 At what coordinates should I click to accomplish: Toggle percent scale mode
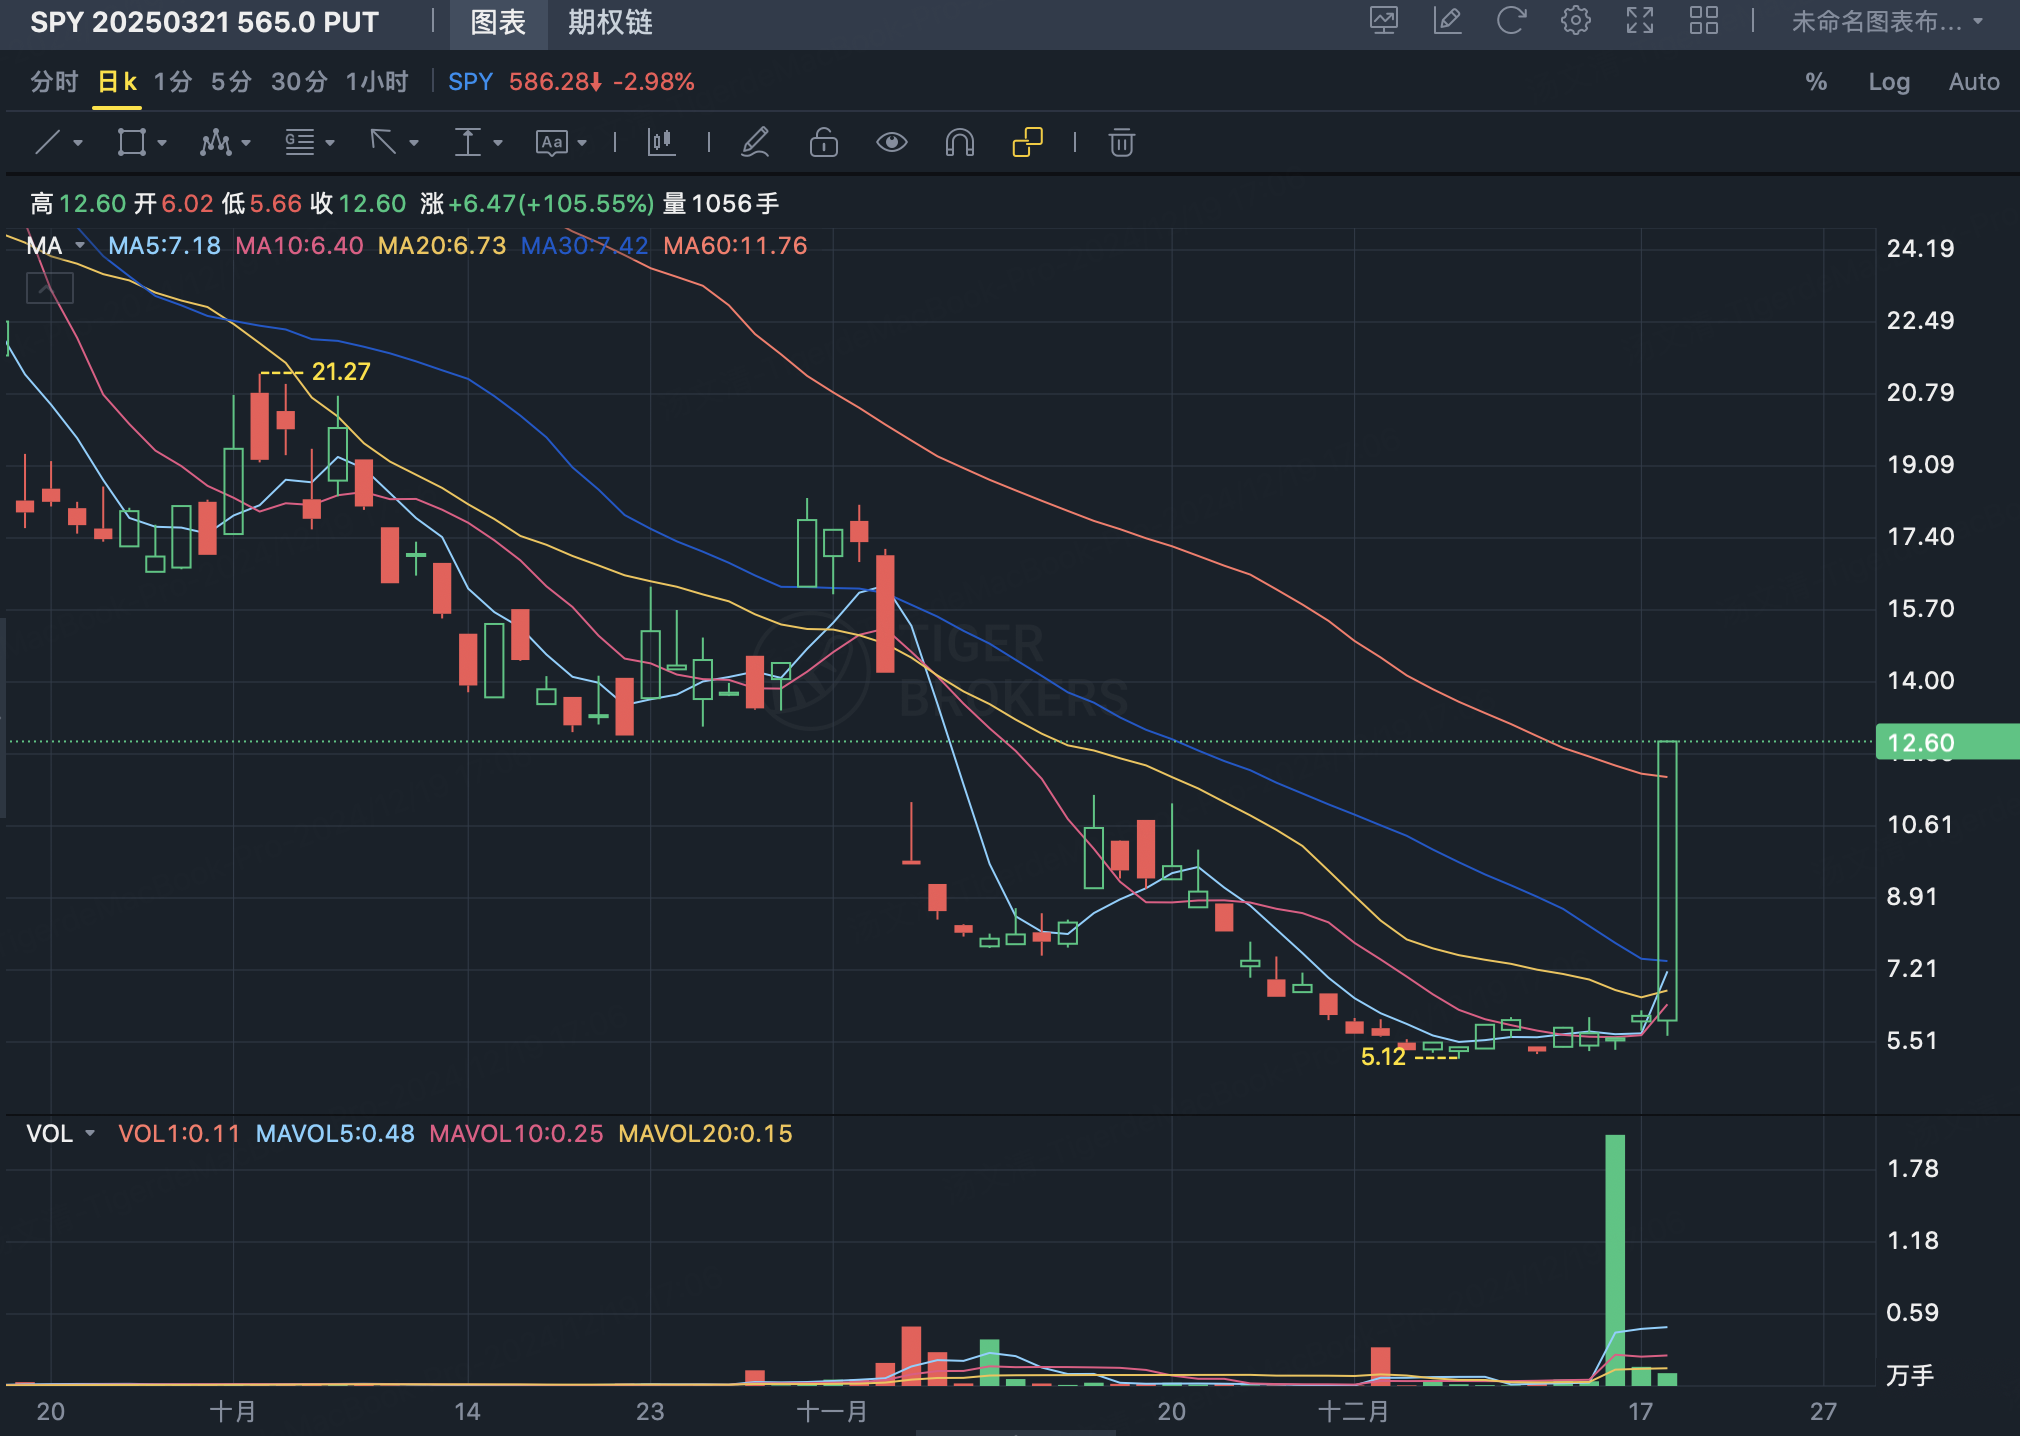(1816, 82)
